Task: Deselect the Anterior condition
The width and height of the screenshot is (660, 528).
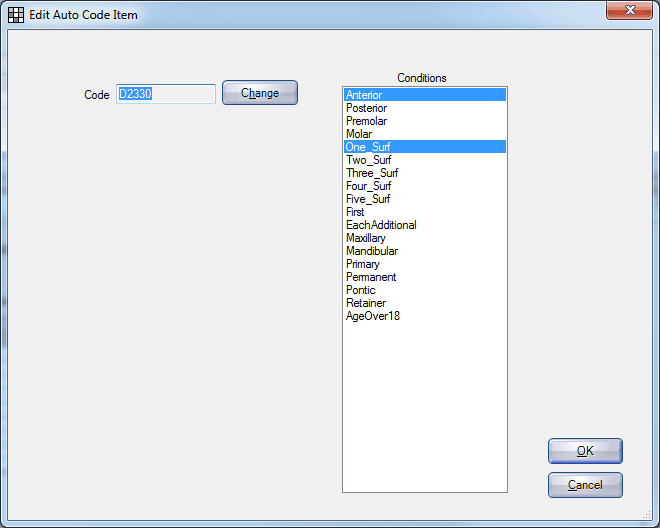Action: [425, 95]
